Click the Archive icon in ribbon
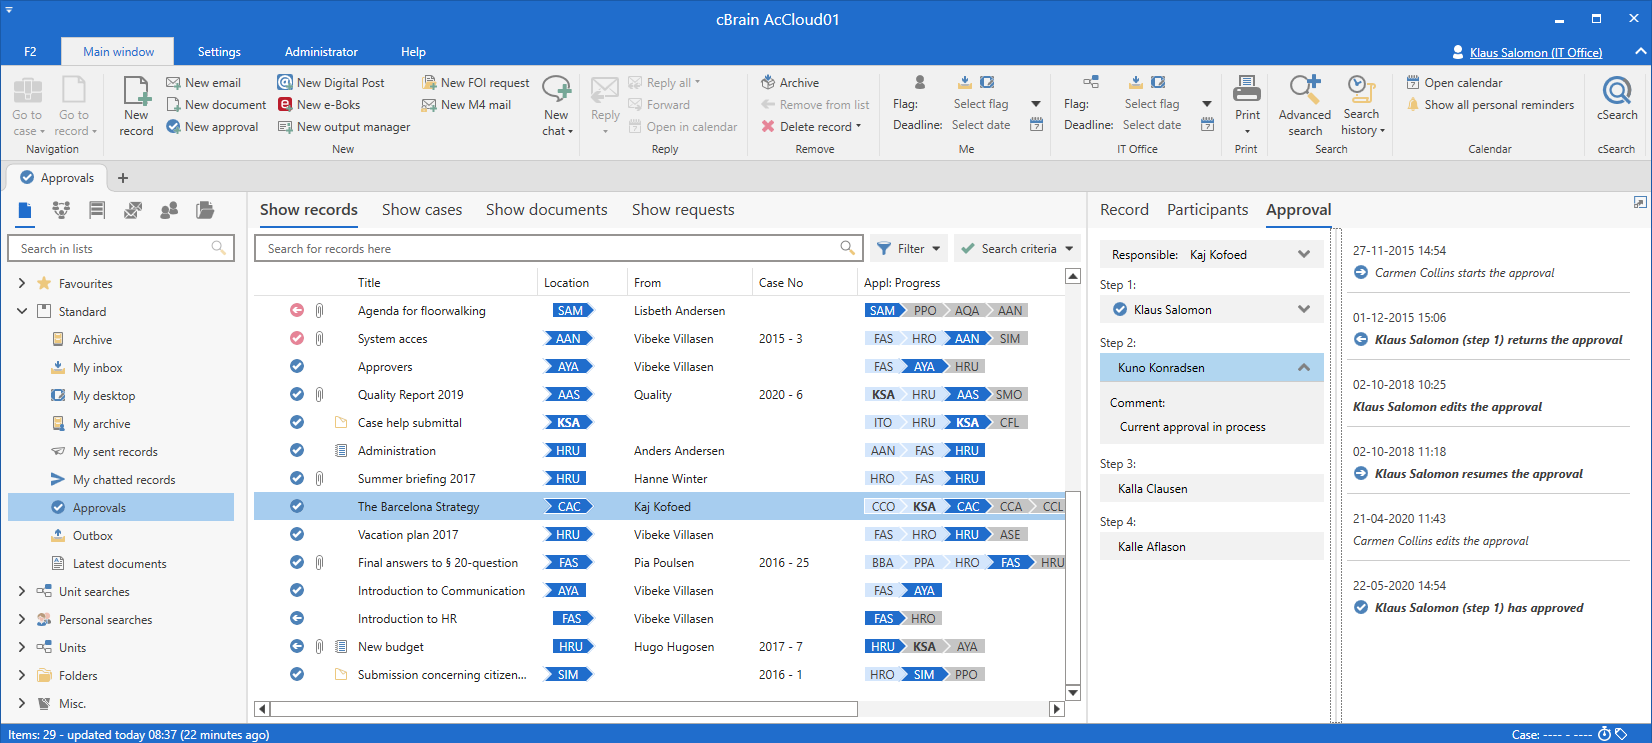 tap(768, 82)
